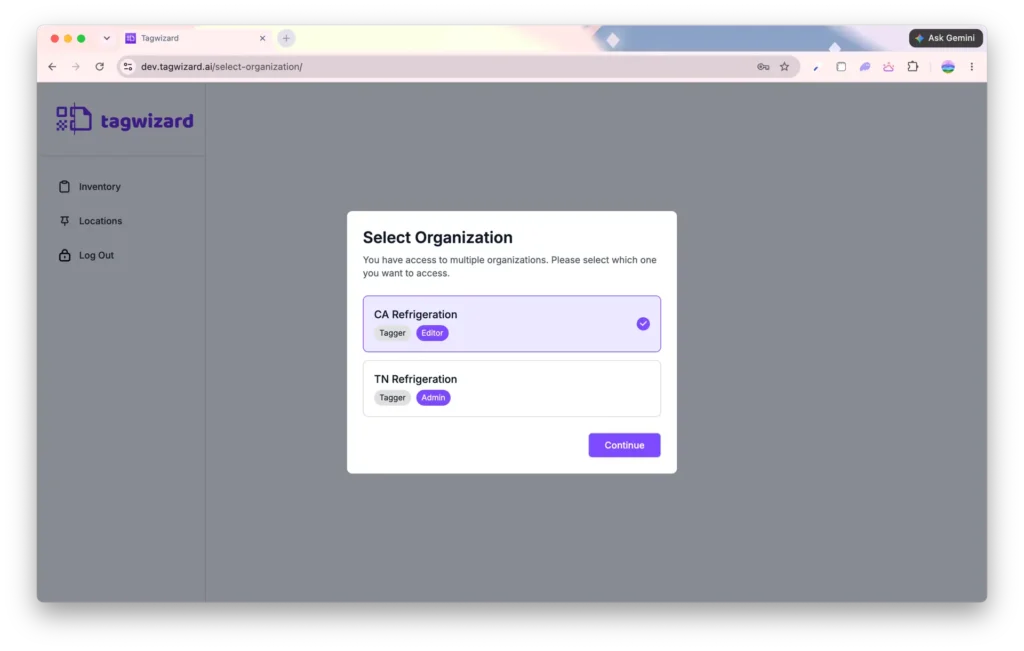The width and height of the screenshot is (1024, 651).
Task: Click the browser forward arrow
Action: 76,67
